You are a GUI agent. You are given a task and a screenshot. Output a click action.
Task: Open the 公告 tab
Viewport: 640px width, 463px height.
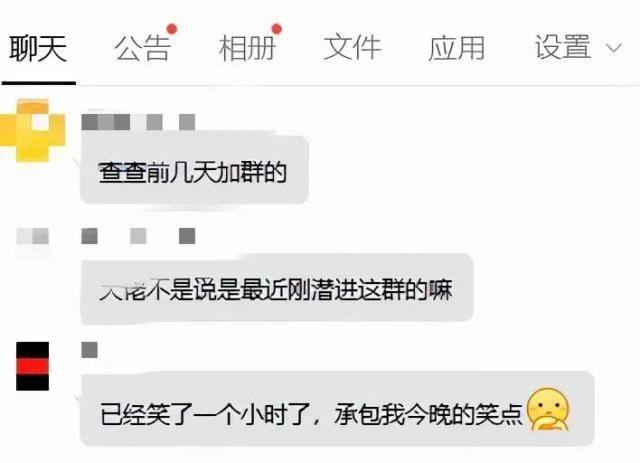click(x=142, y=49)
